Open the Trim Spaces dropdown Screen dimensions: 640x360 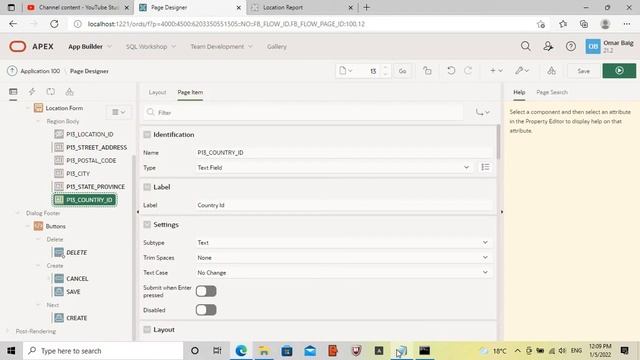tap(343, 258)
